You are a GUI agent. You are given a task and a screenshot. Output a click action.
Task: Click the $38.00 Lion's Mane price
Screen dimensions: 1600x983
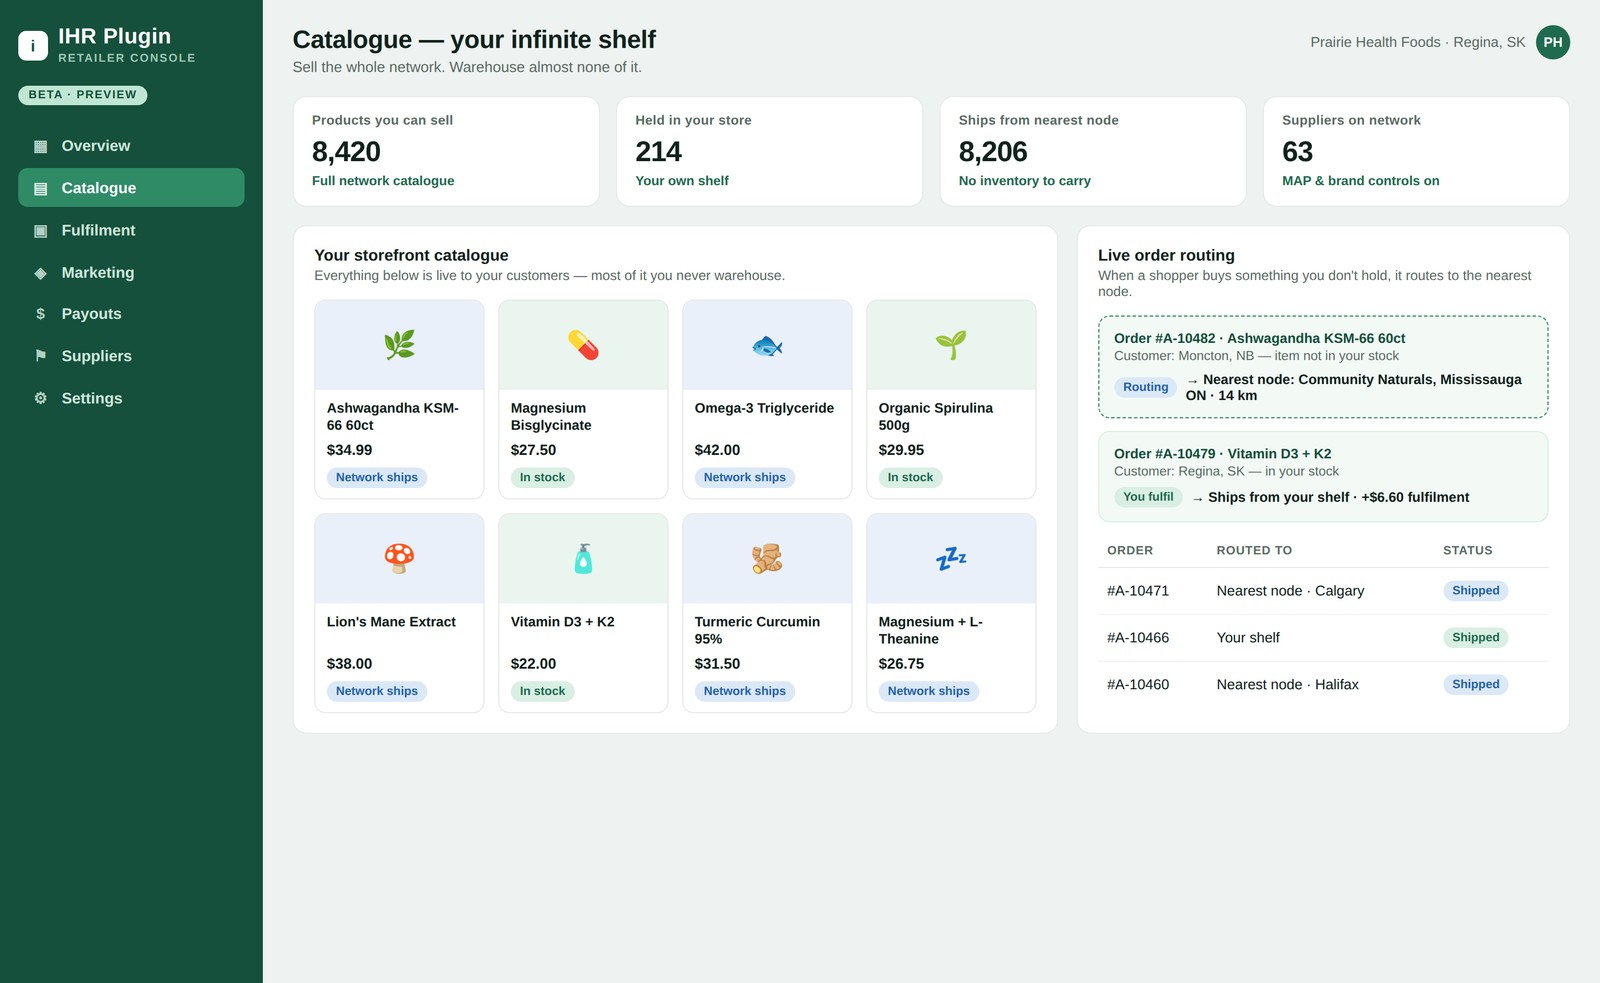(x=349, y=664)
